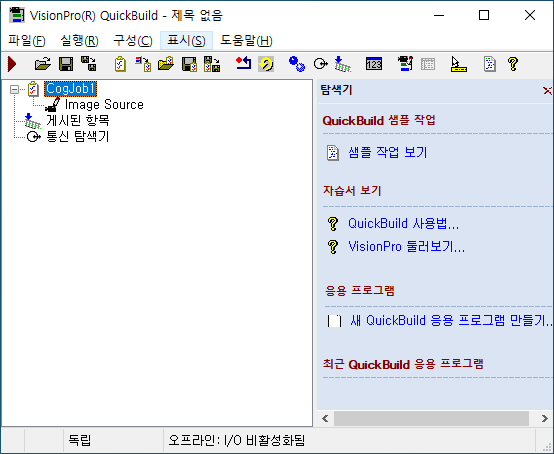Click the QuickBuild 샘플 작업 heading

point(379,120)
